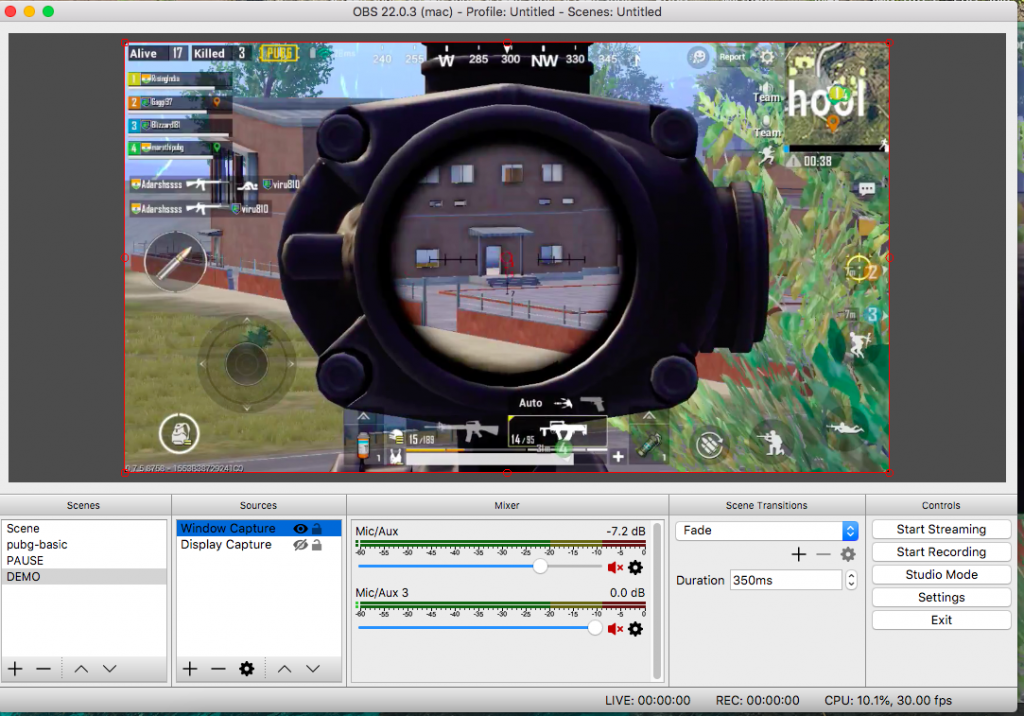Viewport: 1024px width, 716px height.
Task: Click the CPU usage status text
Action: tap(888, 700)
